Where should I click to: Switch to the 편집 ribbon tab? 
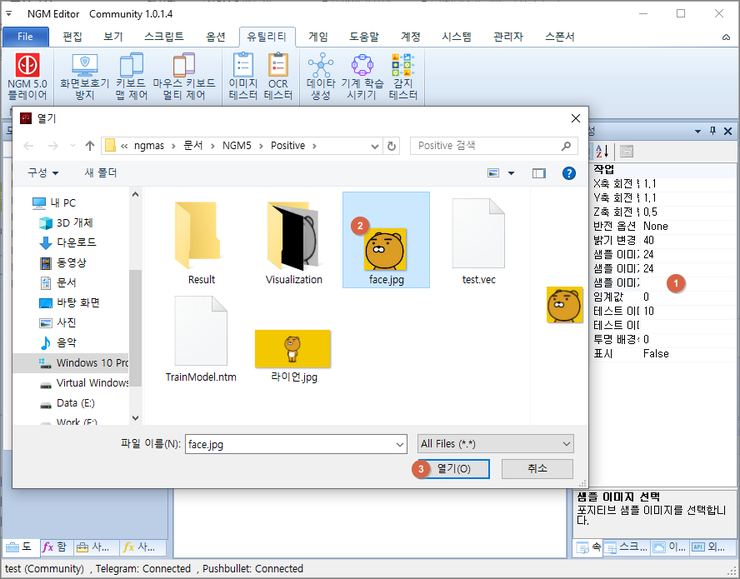pyautogui.click(x=72, y=37)
